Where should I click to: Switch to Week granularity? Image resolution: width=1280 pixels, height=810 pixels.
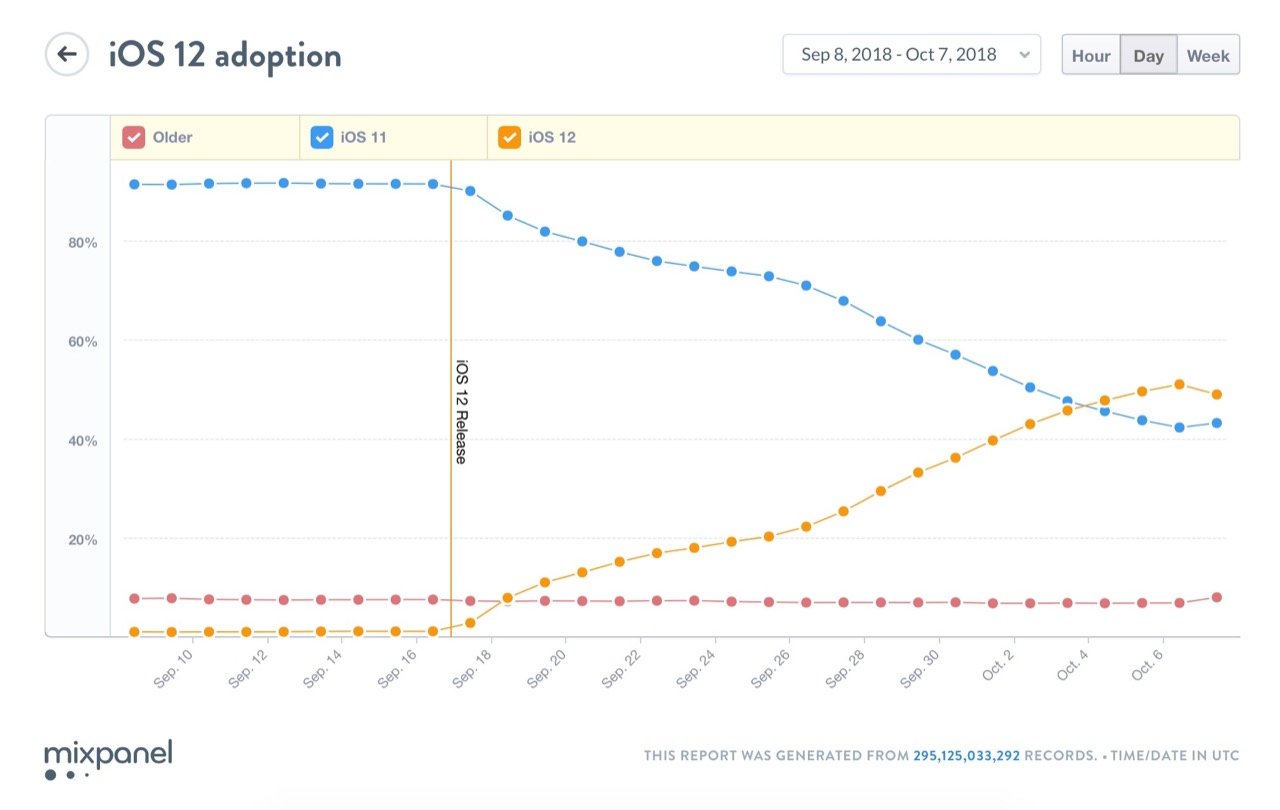(1208, 55)
